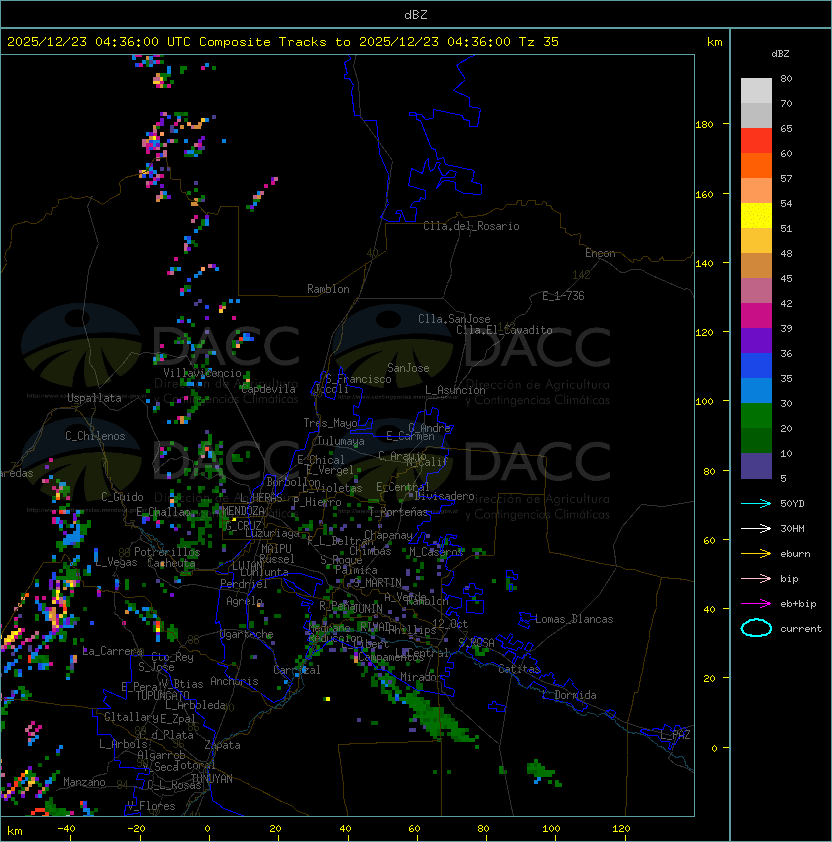Click the 'Anchoris' map label

234,681
